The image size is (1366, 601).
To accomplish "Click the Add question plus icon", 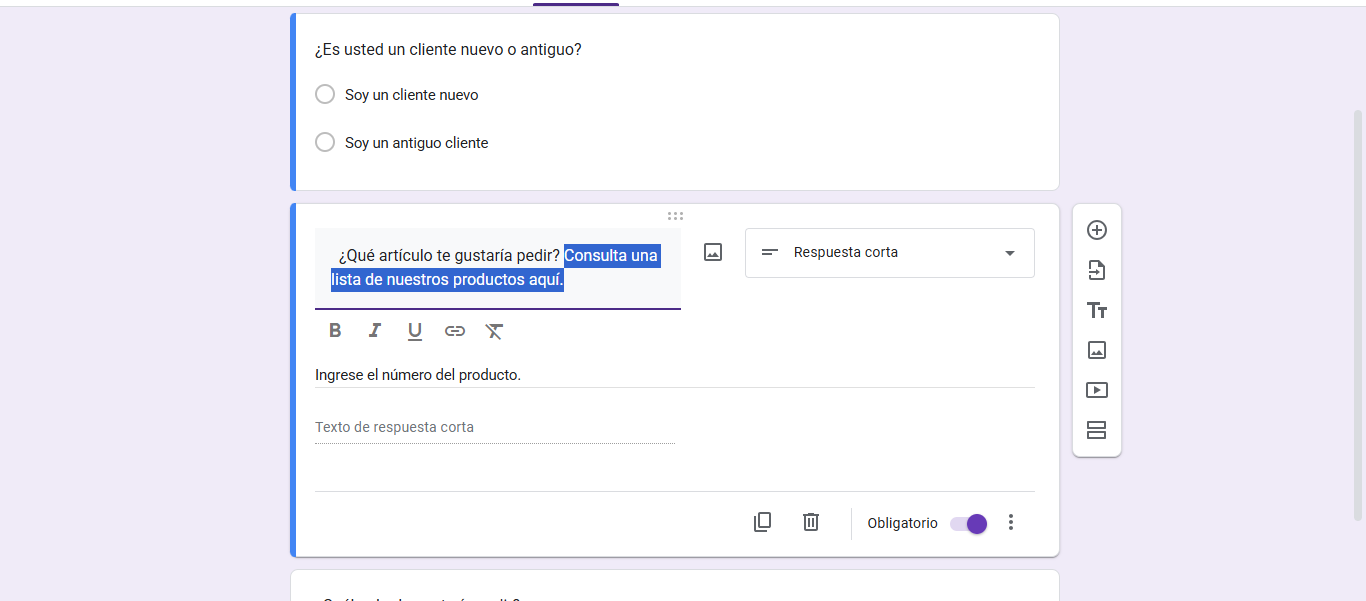I will pos(1097,230).
